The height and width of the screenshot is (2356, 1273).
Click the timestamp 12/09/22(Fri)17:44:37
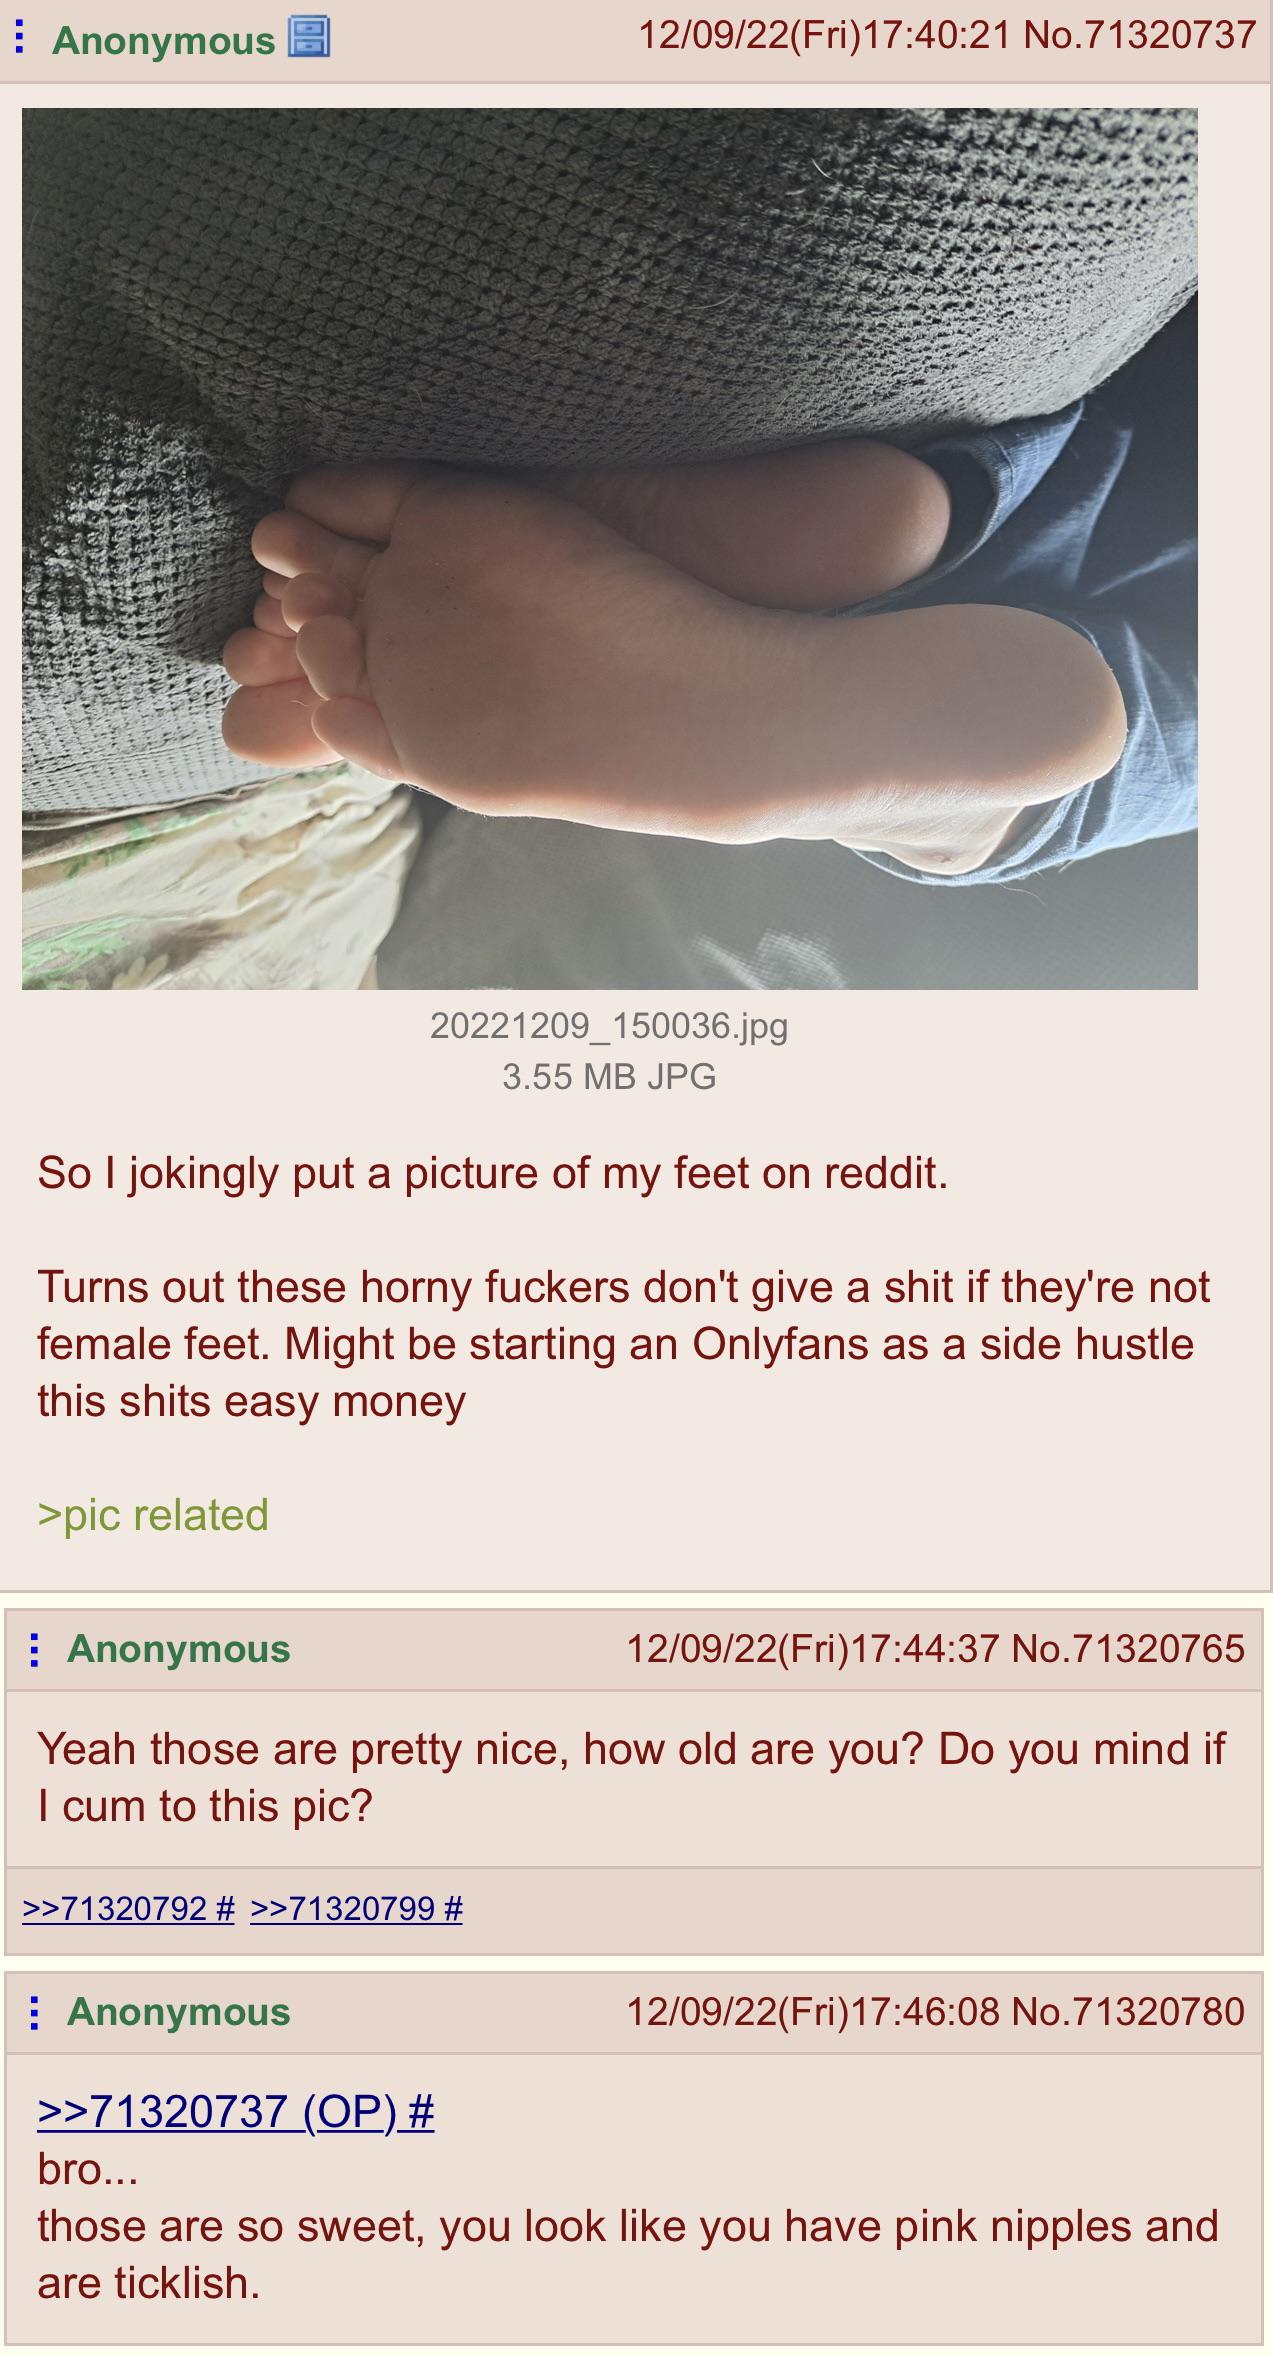coord(813,1648)
